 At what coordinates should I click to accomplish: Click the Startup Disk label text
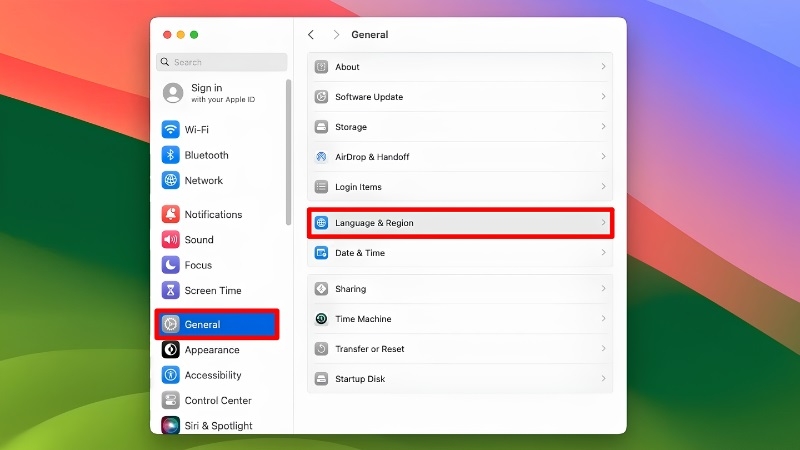pos(360,379)
